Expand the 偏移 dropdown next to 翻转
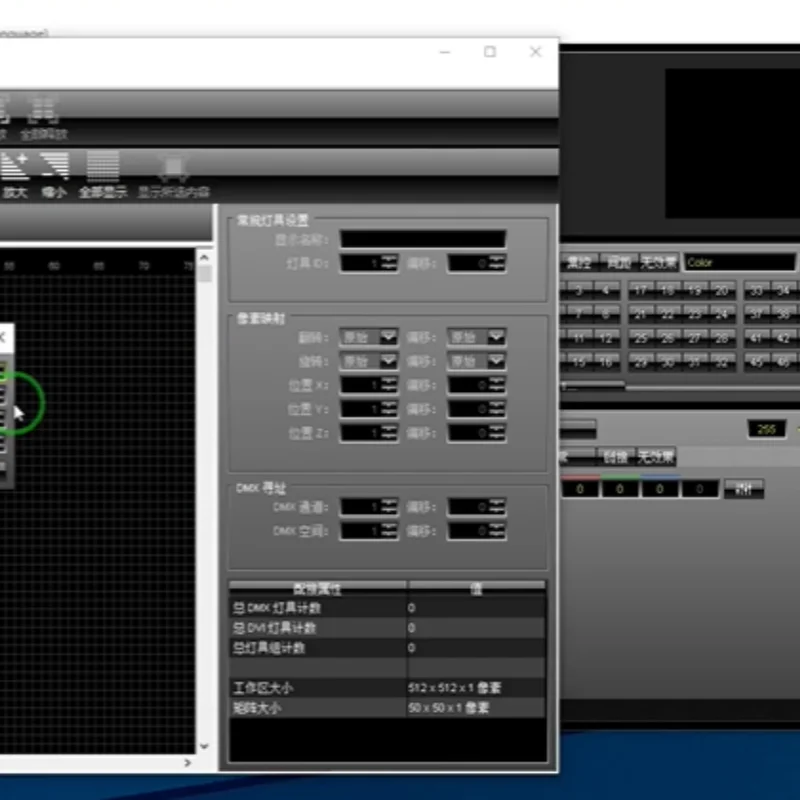This screenshot has width=800, height=800. 477,337
